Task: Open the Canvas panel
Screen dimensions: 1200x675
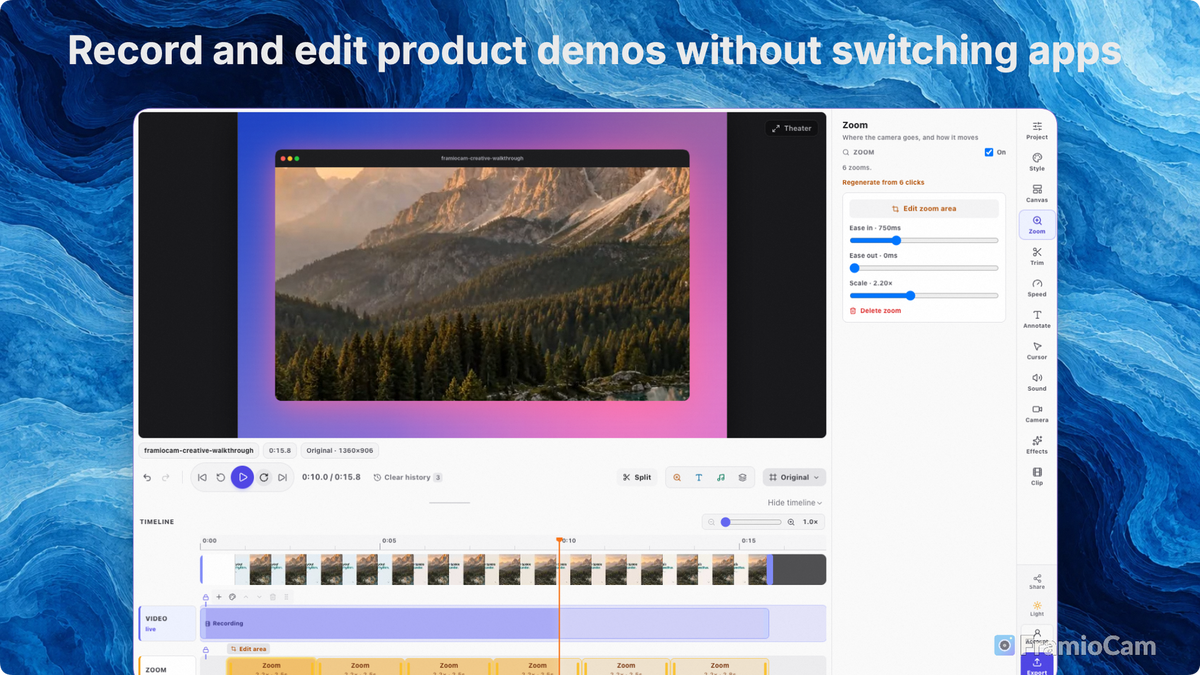Action: point(1037,193)
